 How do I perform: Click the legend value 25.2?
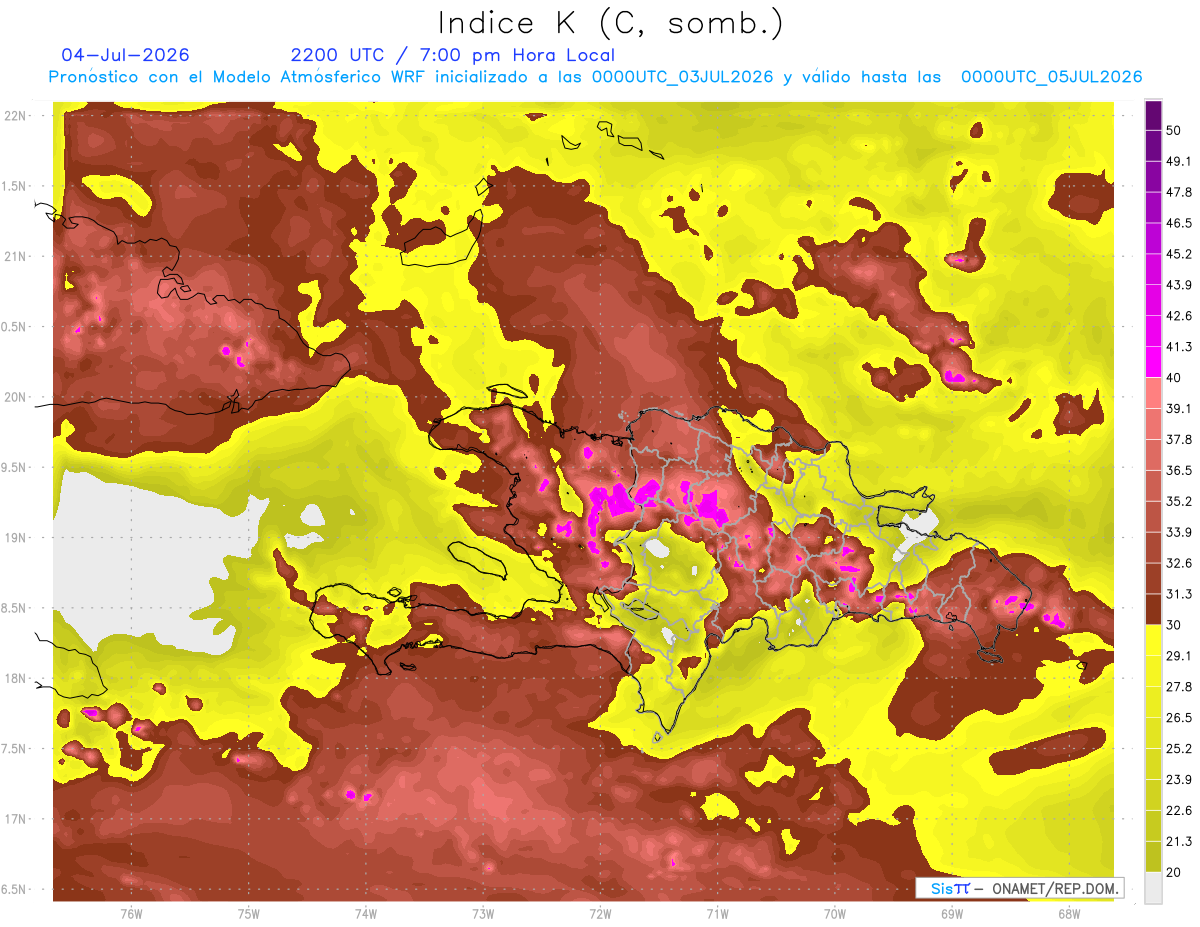click(x=1179, y=749)
